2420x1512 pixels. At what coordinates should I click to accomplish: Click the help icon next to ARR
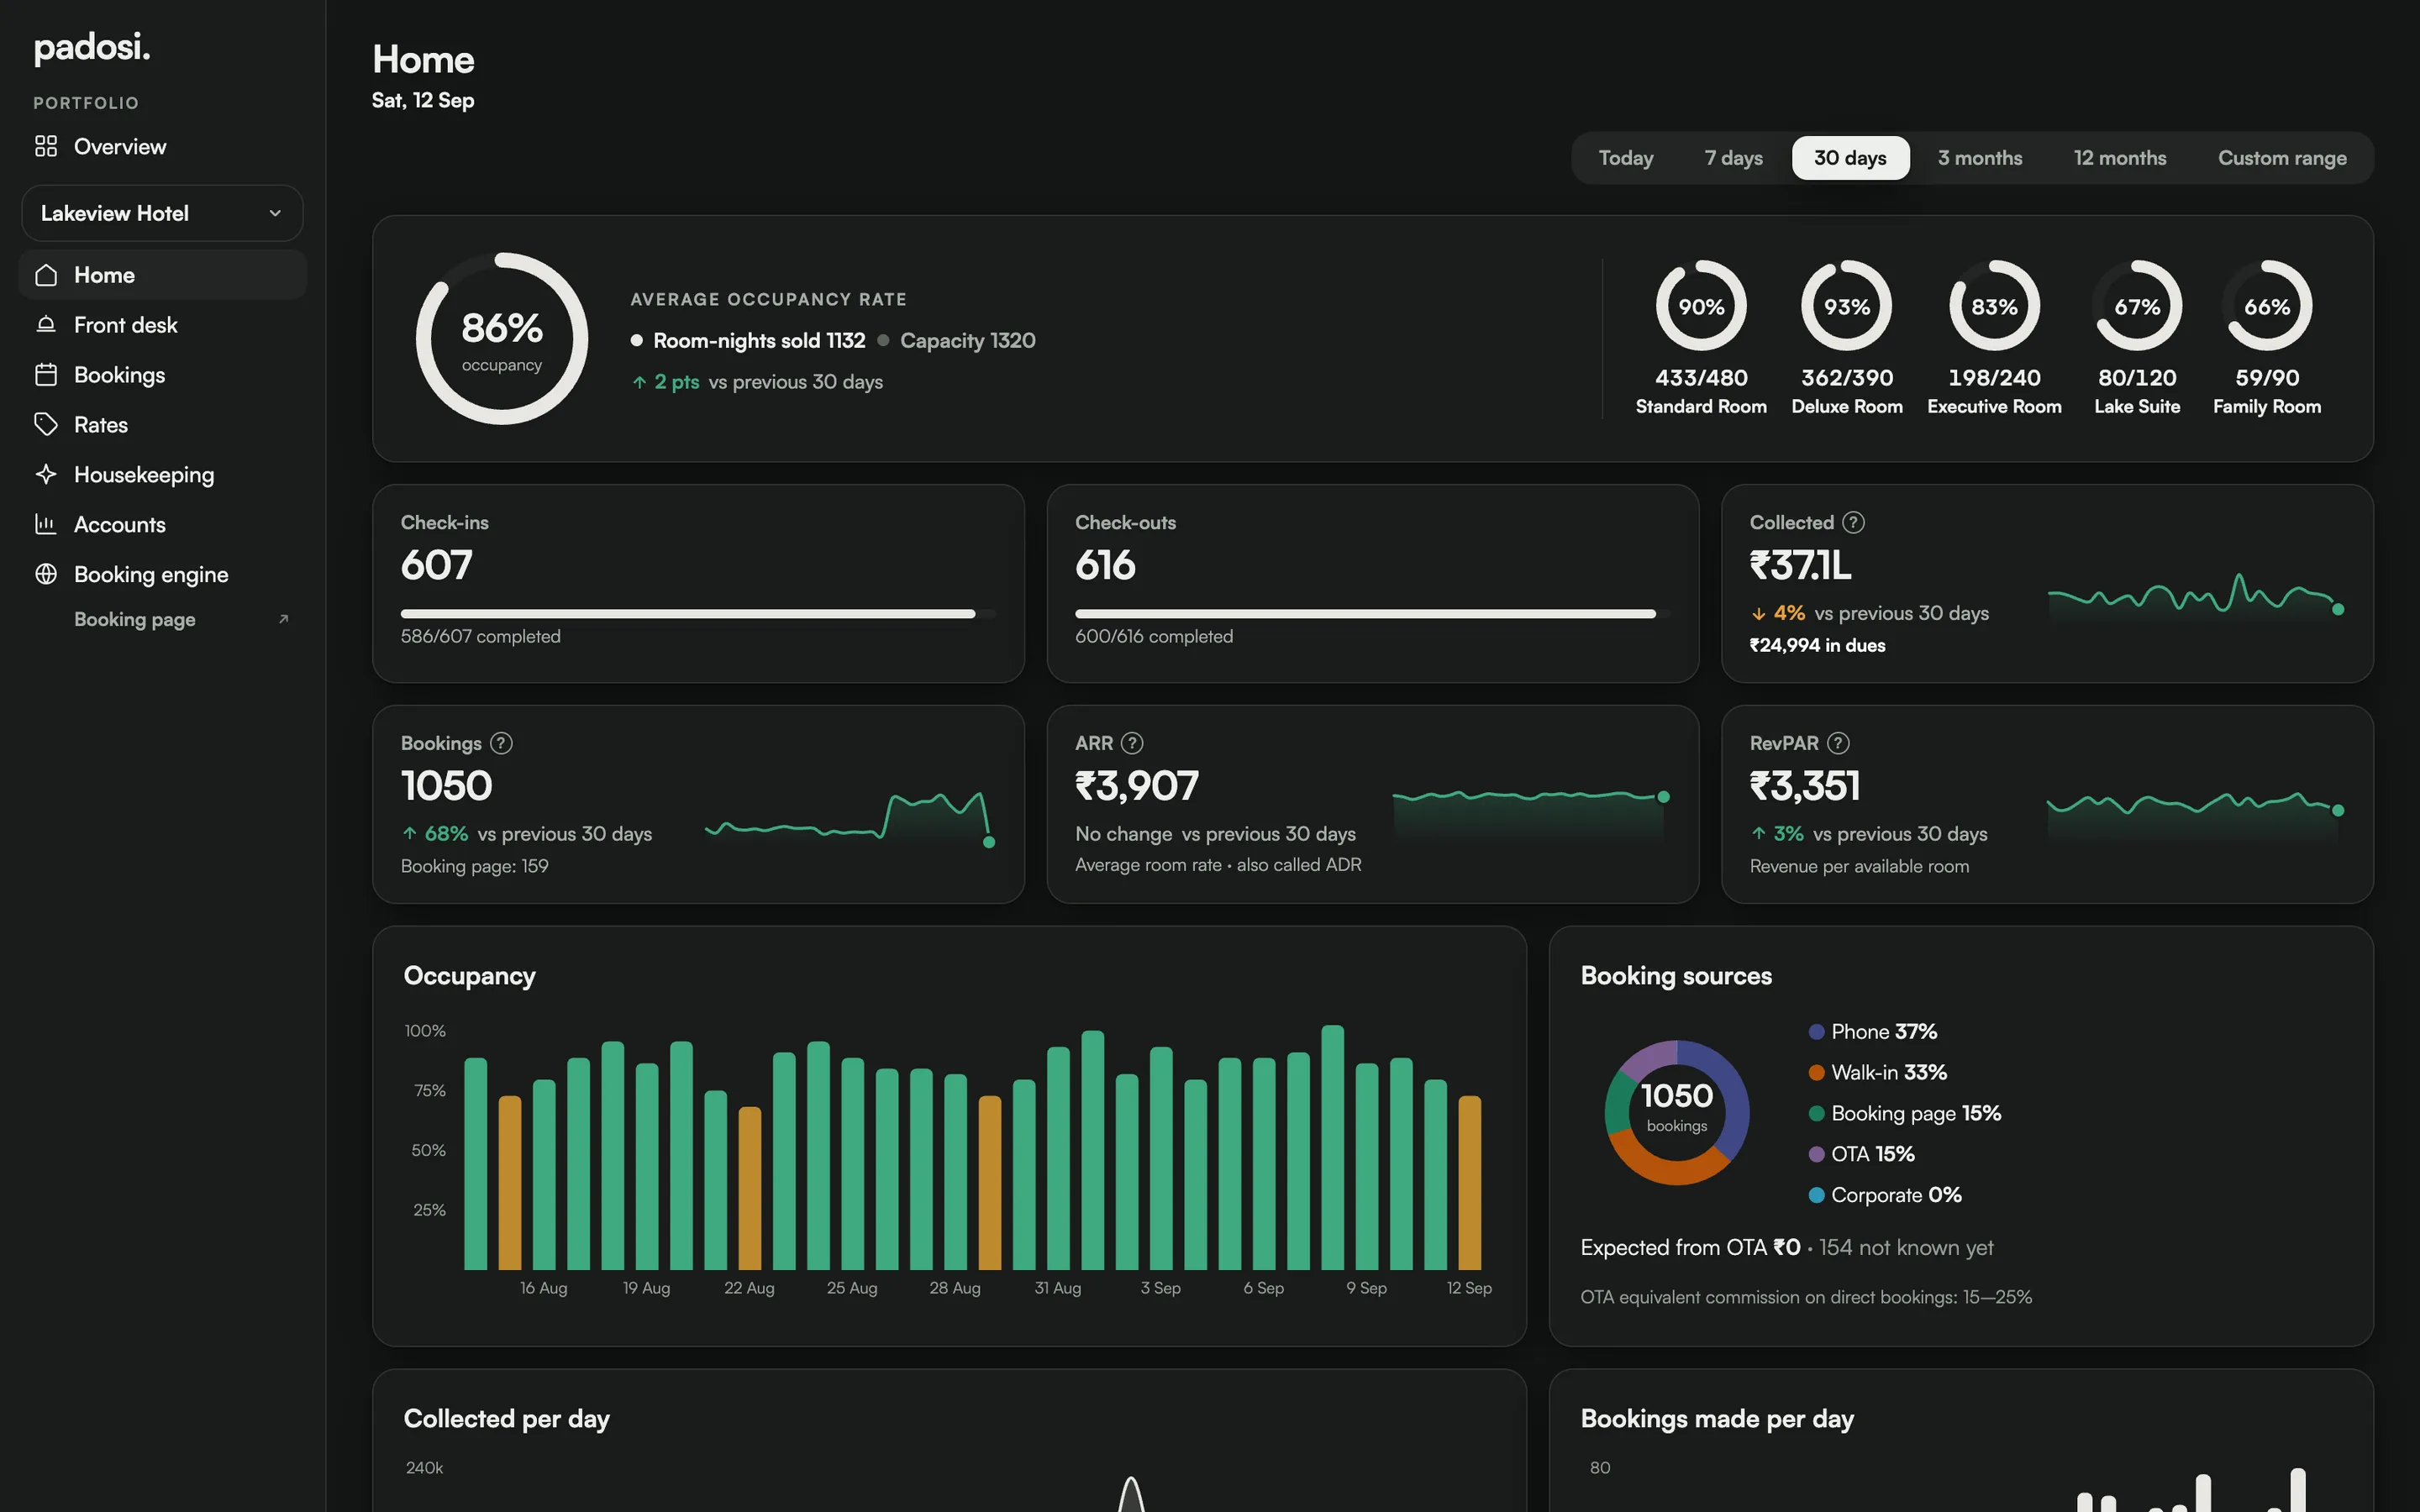(1132, 743)
